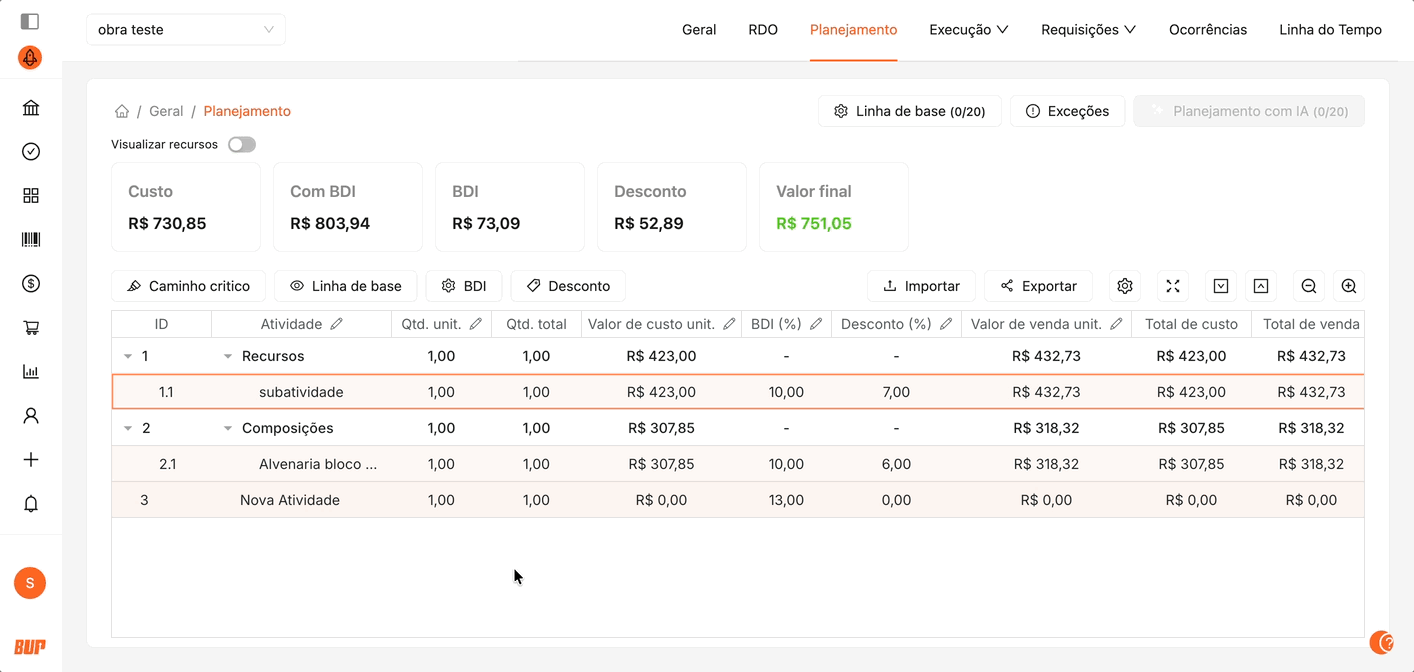
Task: Open the Linha do Tempo tab
Action: [x=1330, y=30]
